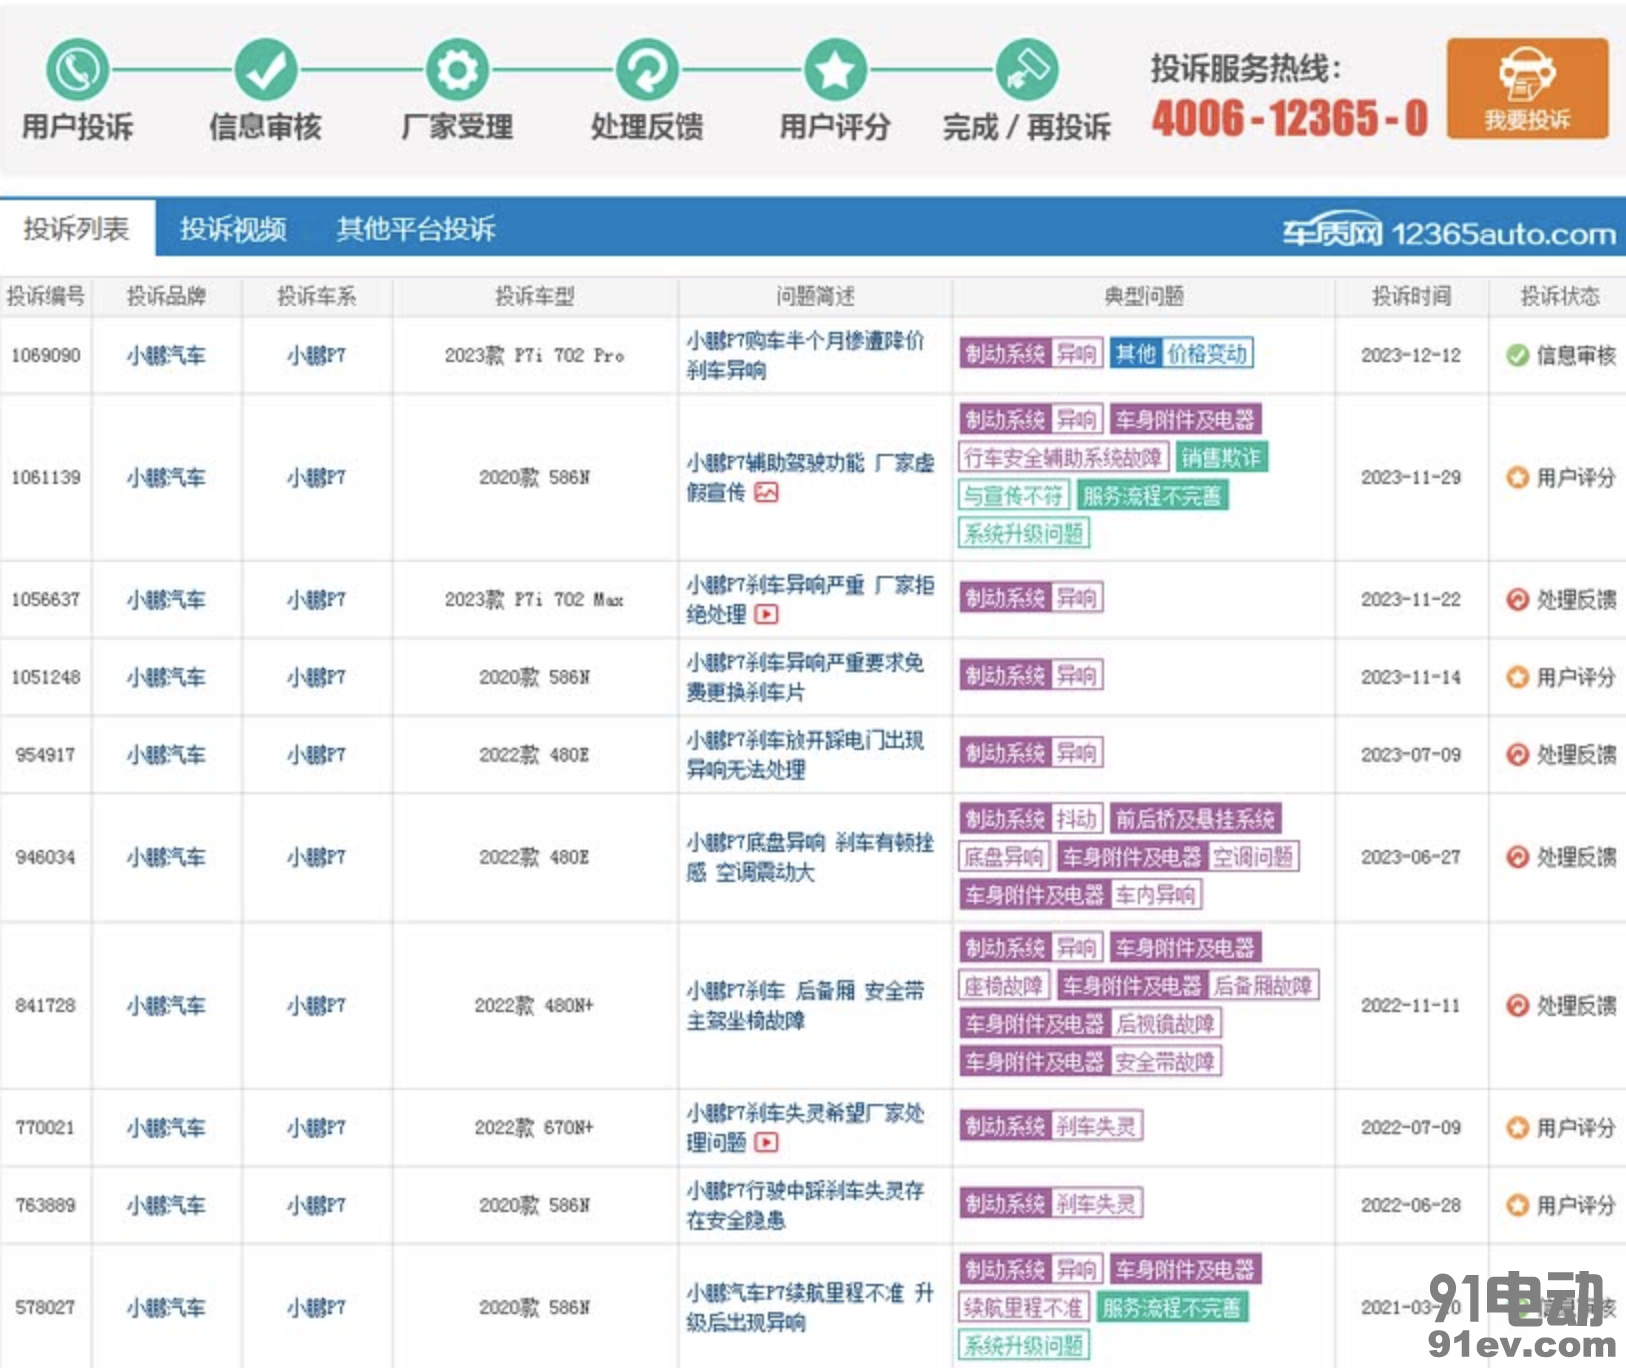Screen dimensions: 1626x1368
Task: Click the 处理反馈 refresh step icon
Action: (647, 70)
